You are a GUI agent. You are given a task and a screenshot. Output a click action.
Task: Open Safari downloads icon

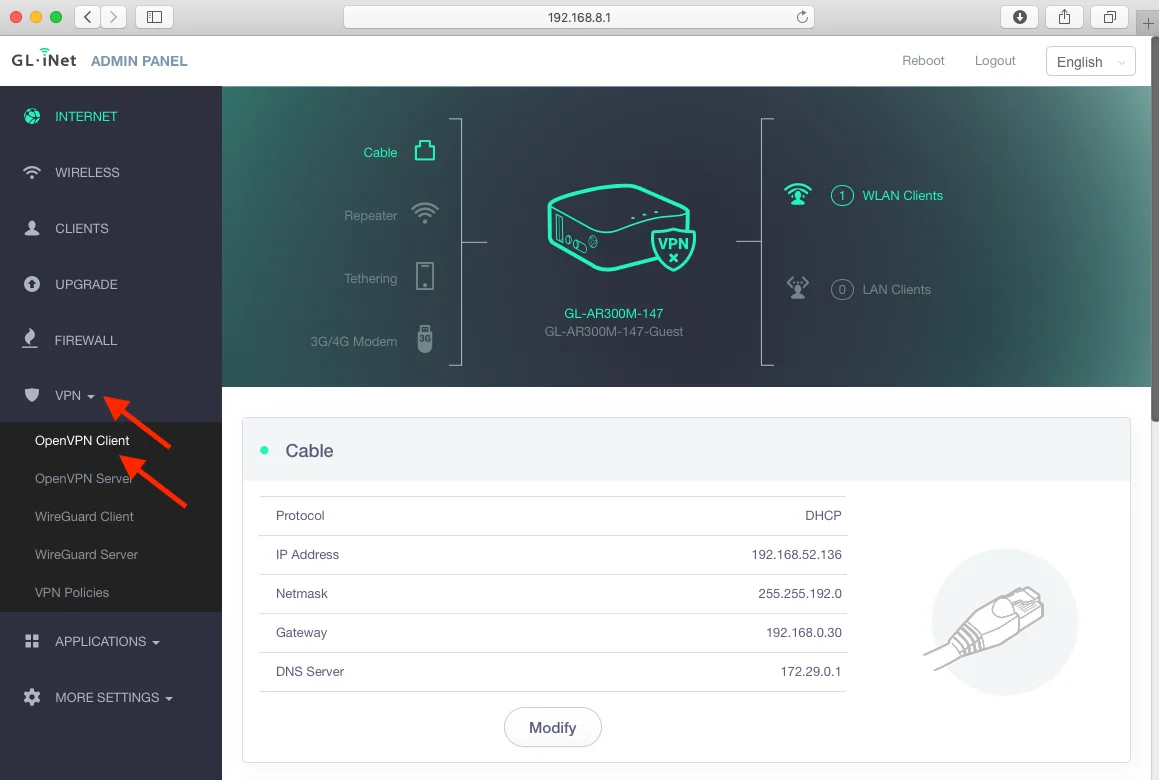(x=1019, y=17)
